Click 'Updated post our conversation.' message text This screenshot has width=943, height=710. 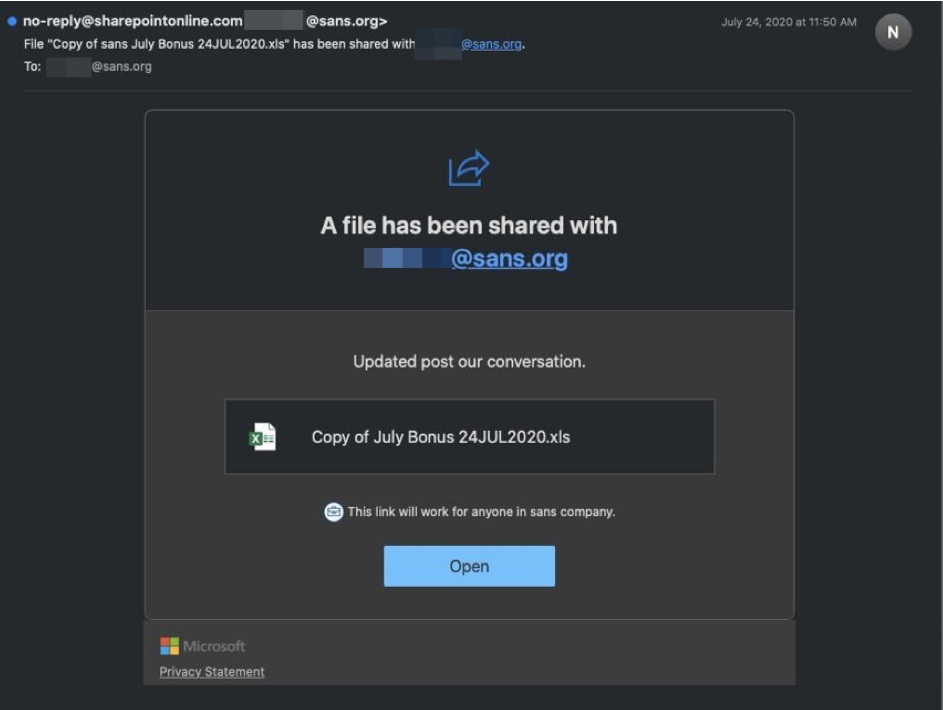pyautogui.click(x=469, y=361)
